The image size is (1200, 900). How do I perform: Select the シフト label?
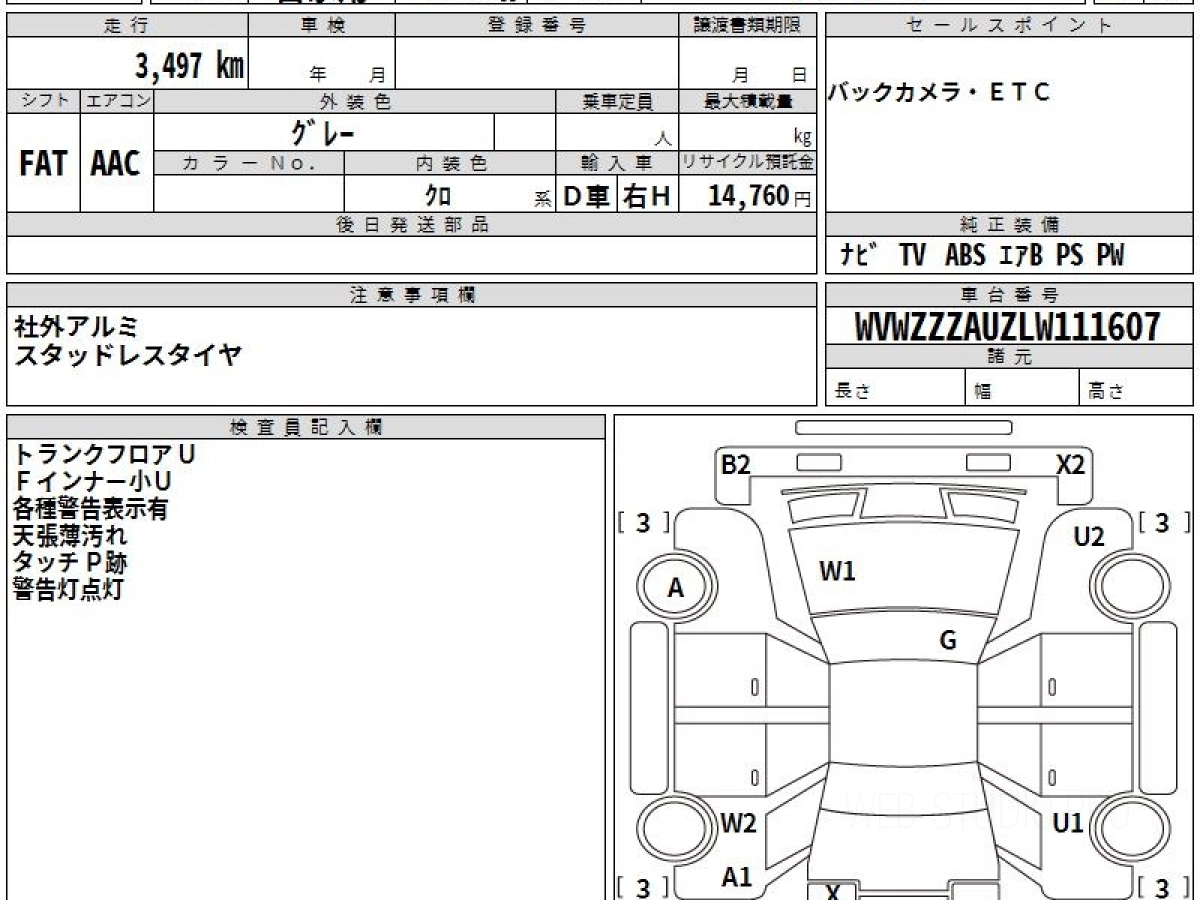click(43, 101)
